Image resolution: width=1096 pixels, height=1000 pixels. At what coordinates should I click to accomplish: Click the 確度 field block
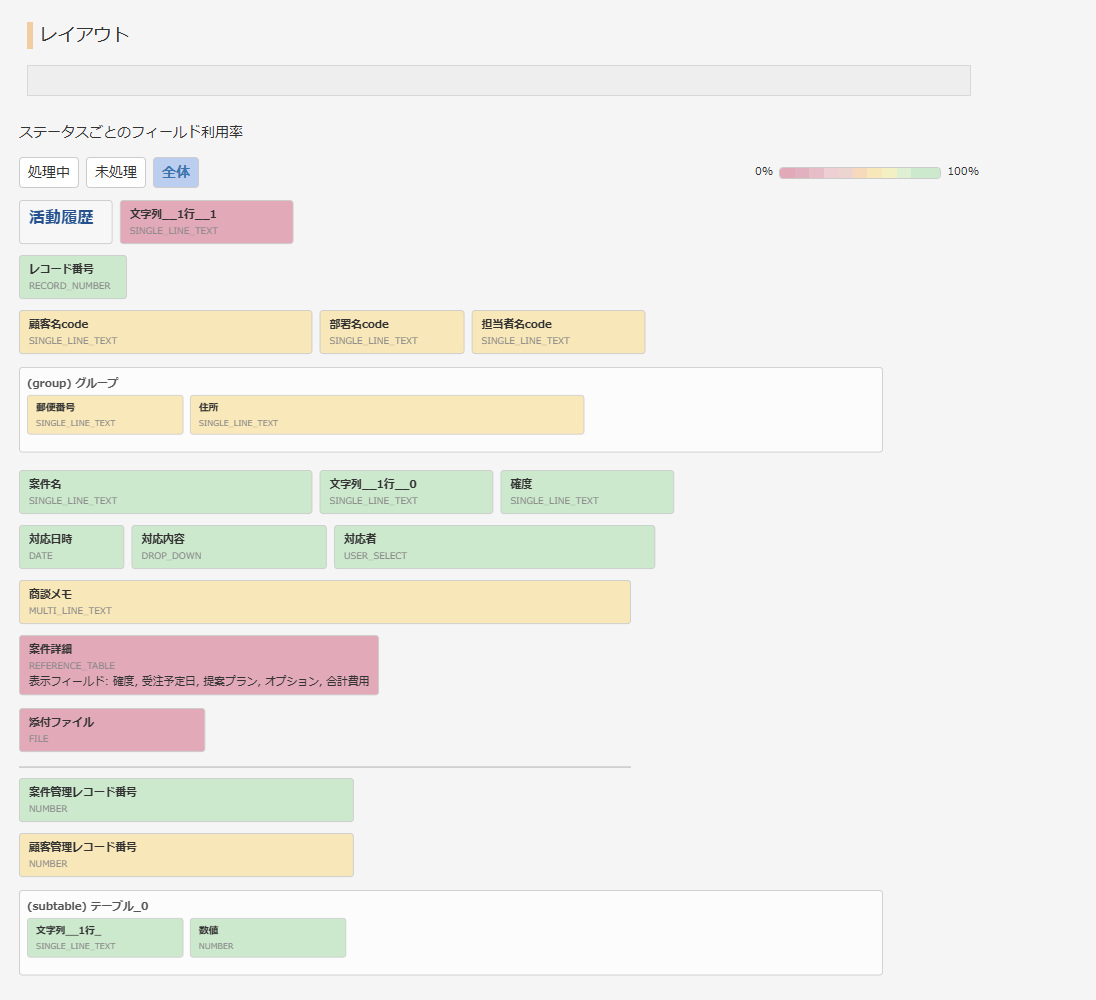click(586, 491)
